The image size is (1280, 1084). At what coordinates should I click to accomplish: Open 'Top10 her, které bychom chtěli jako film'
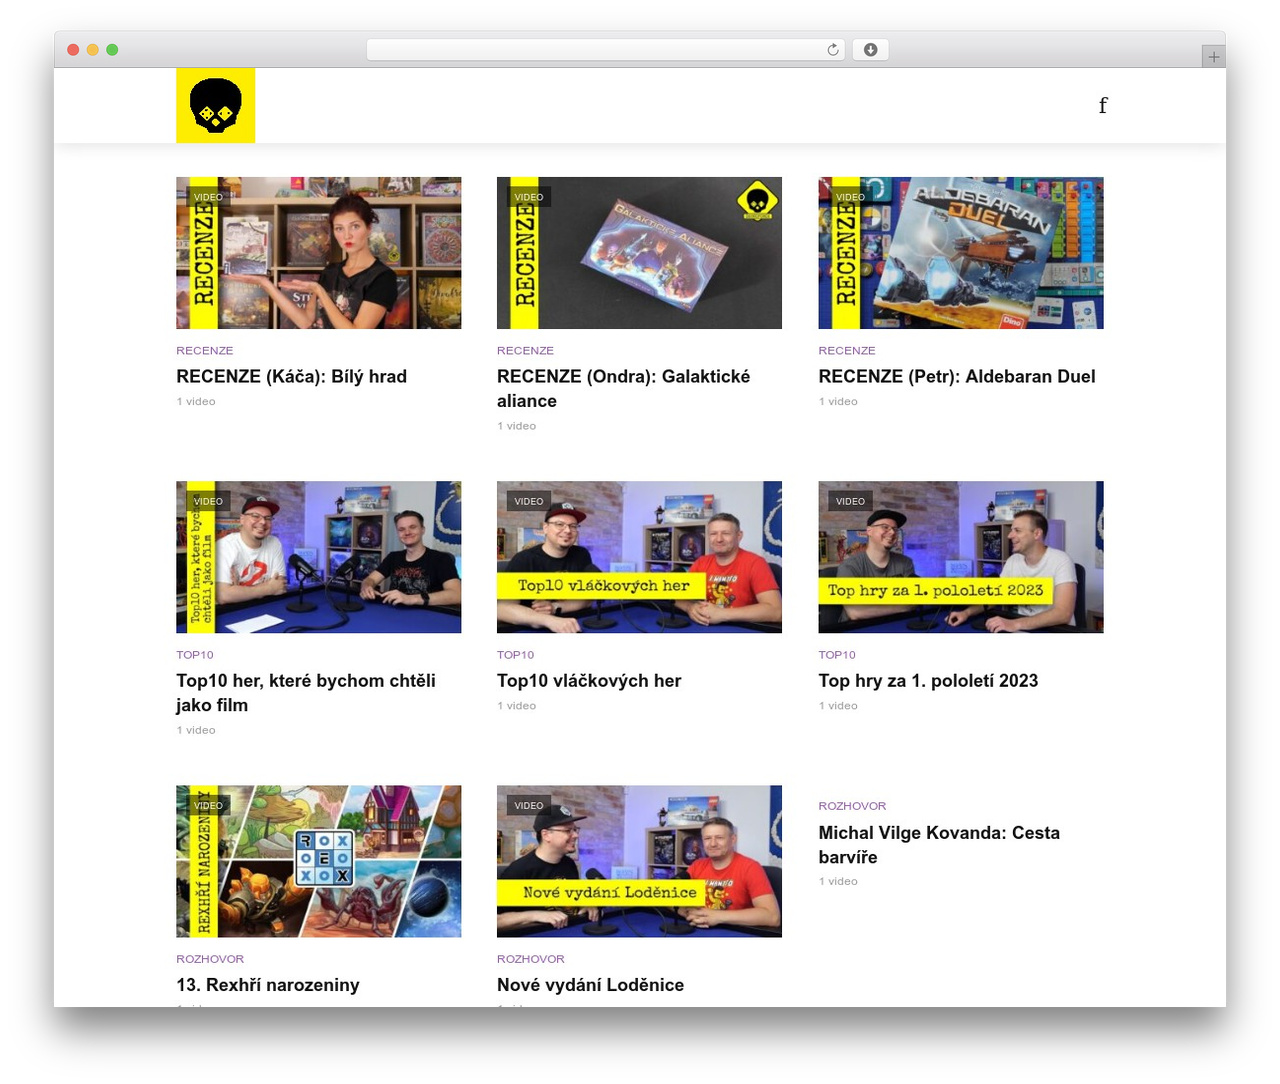coord(305,693)
